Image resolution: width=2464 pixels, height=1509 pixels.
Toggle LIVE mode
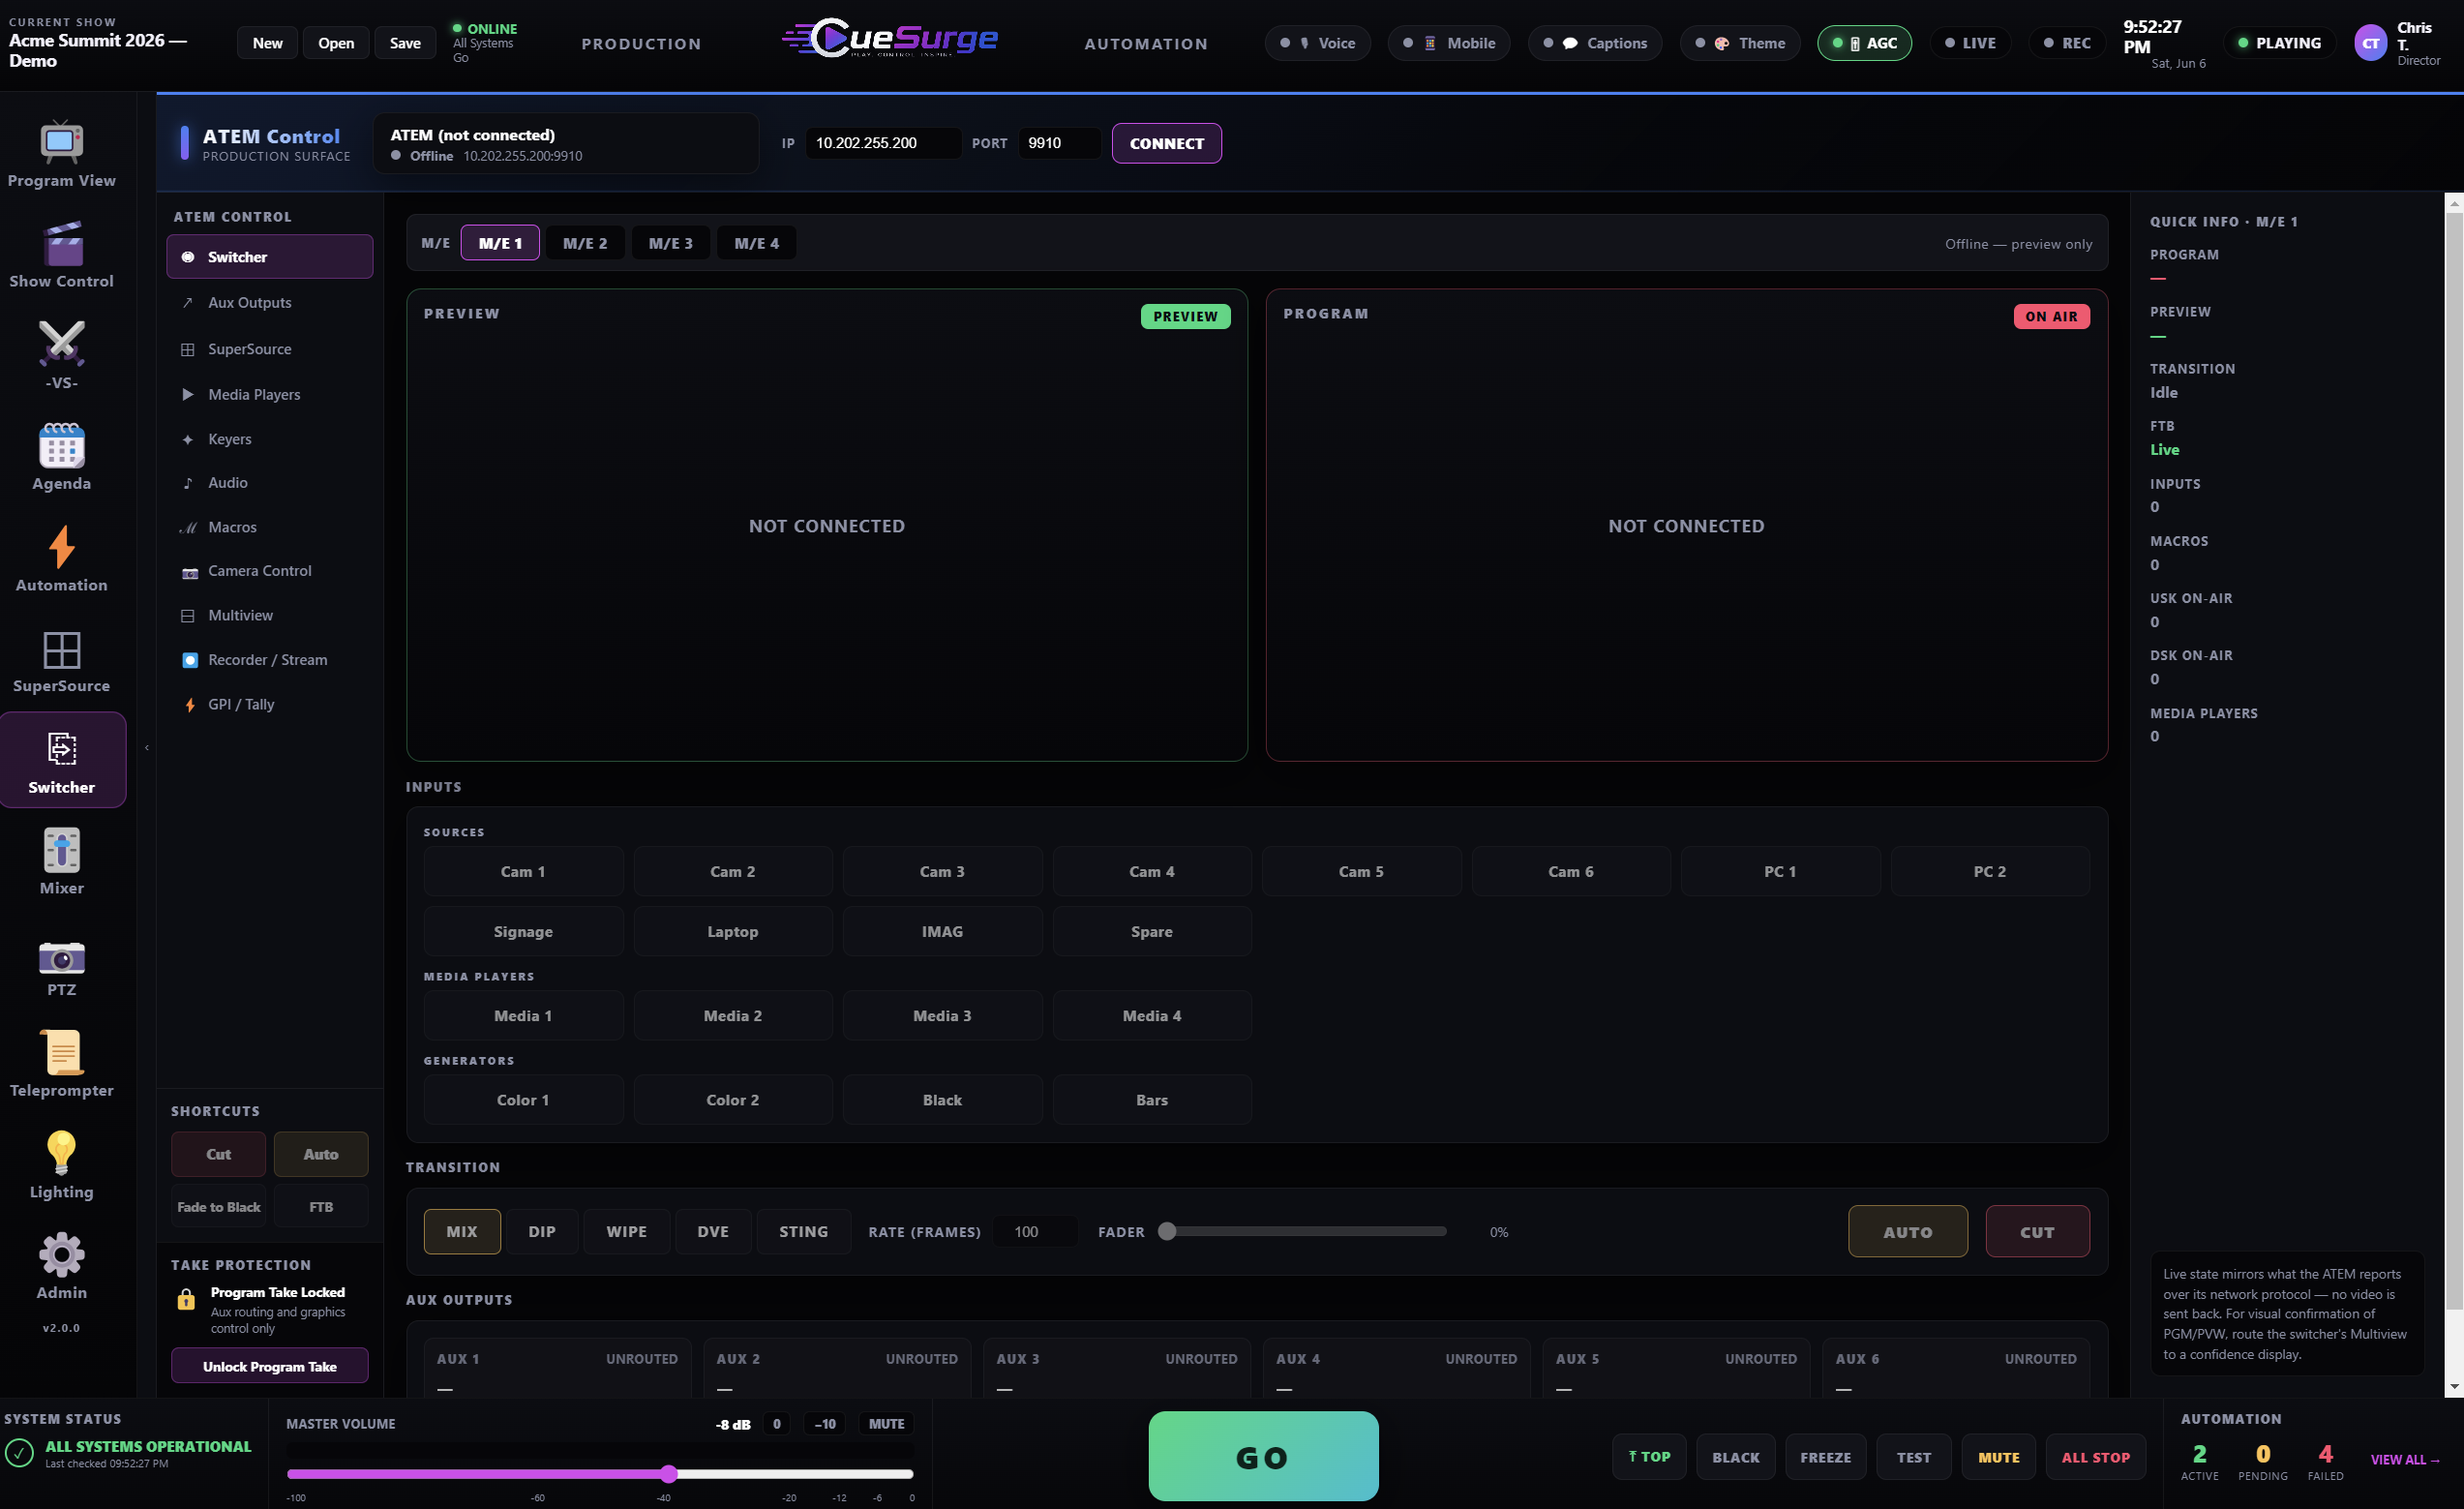[x=1970, y=43]
